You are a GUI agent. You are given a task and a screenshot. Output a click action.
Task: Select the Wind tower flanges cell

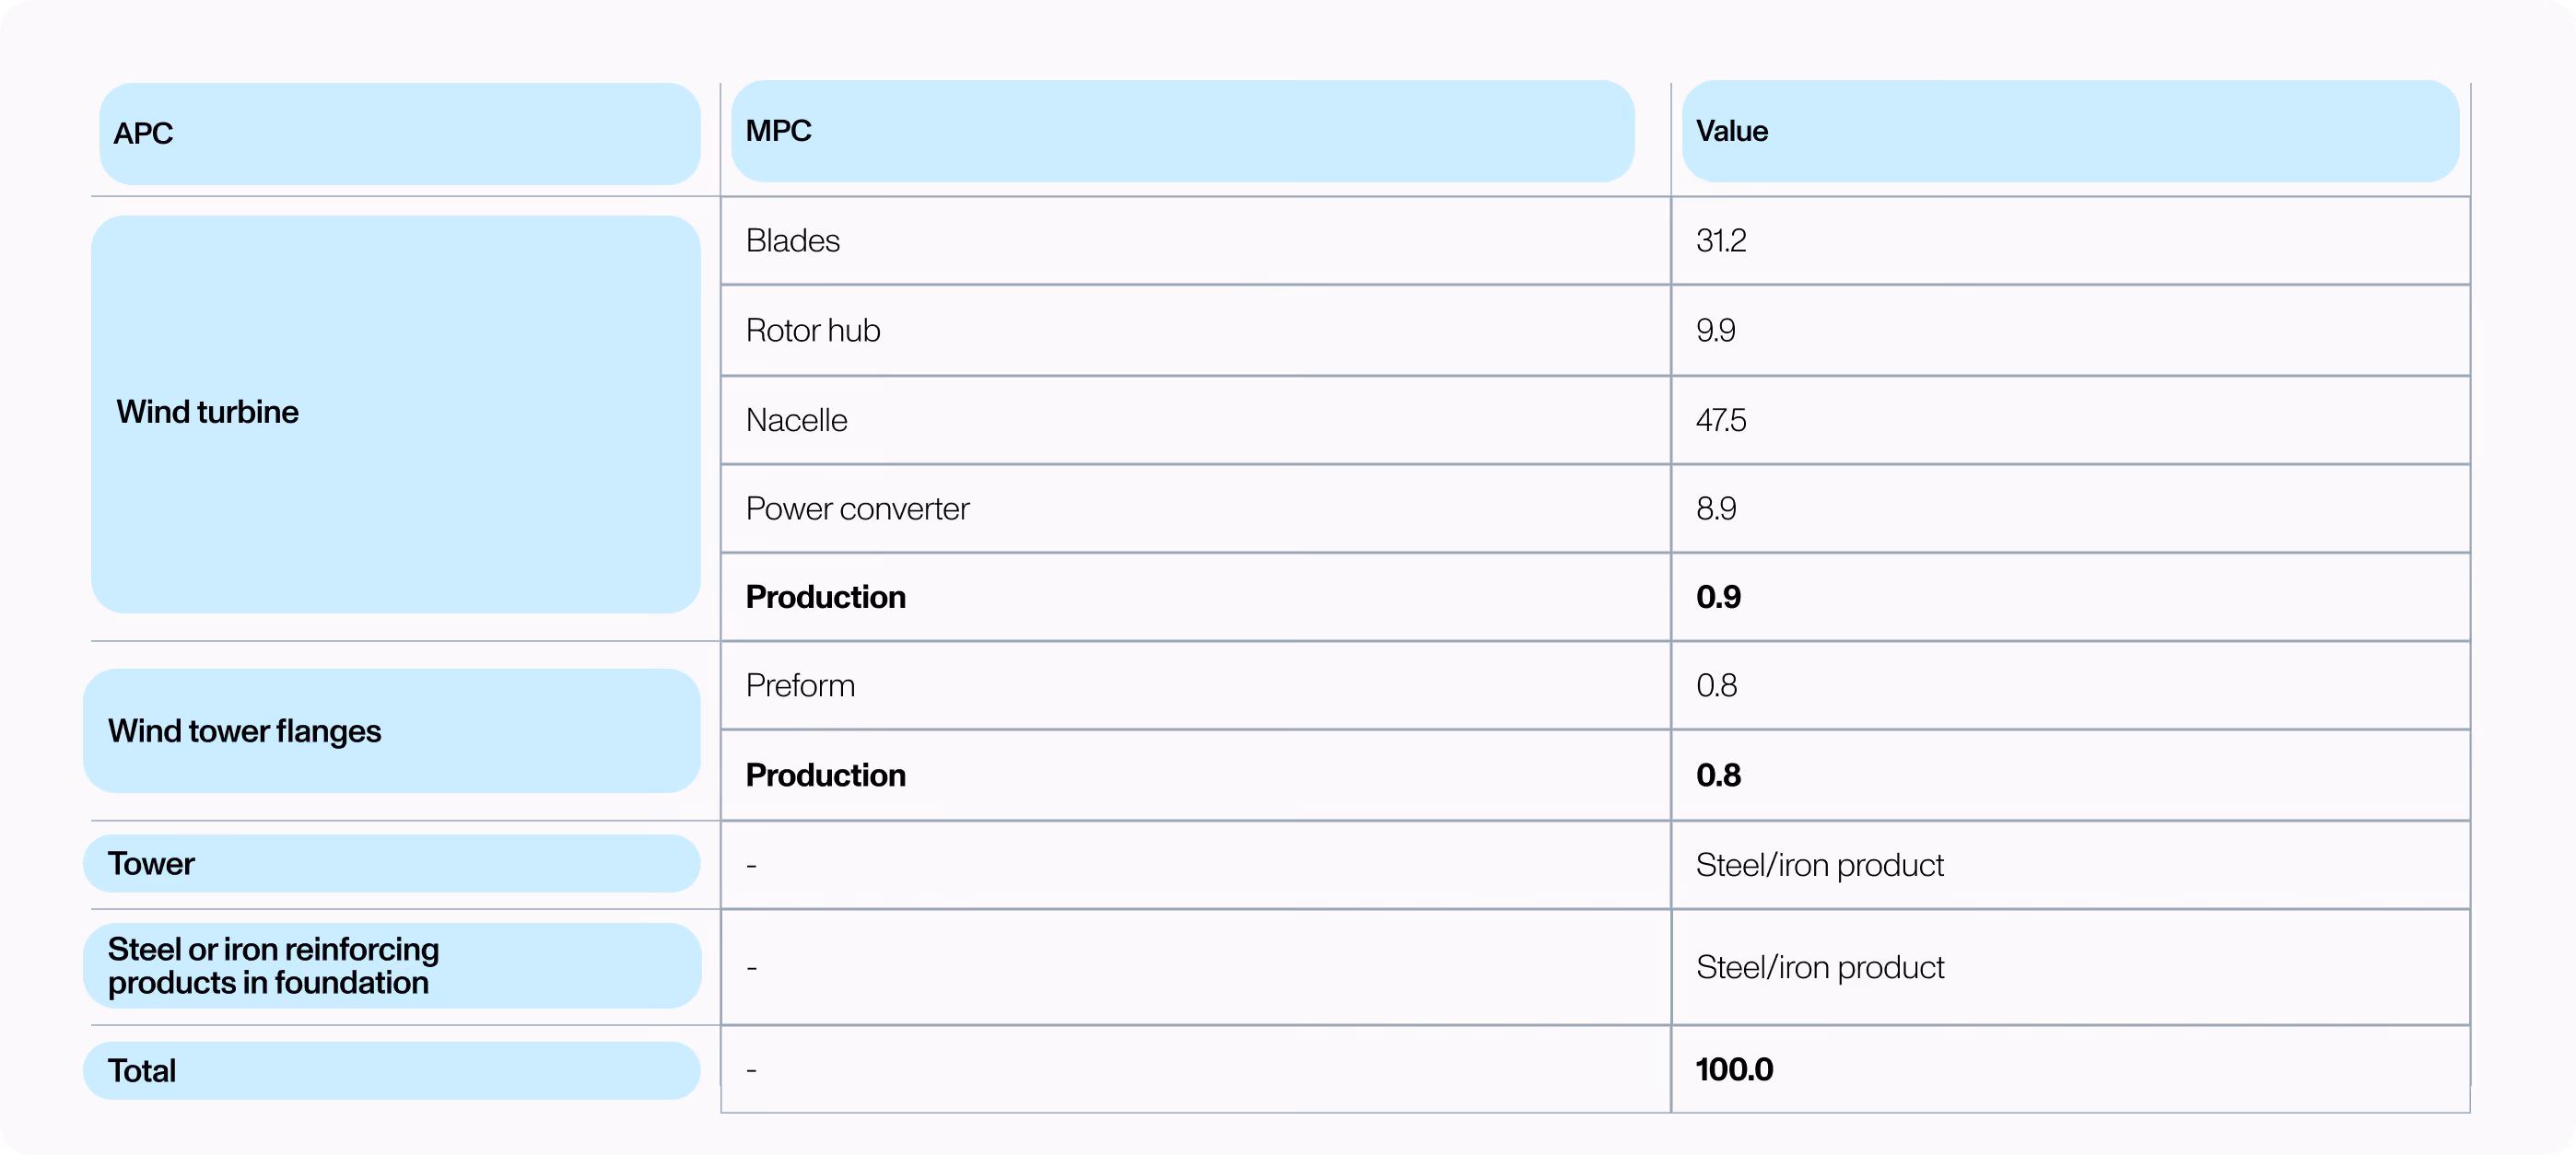pos(391,731)
